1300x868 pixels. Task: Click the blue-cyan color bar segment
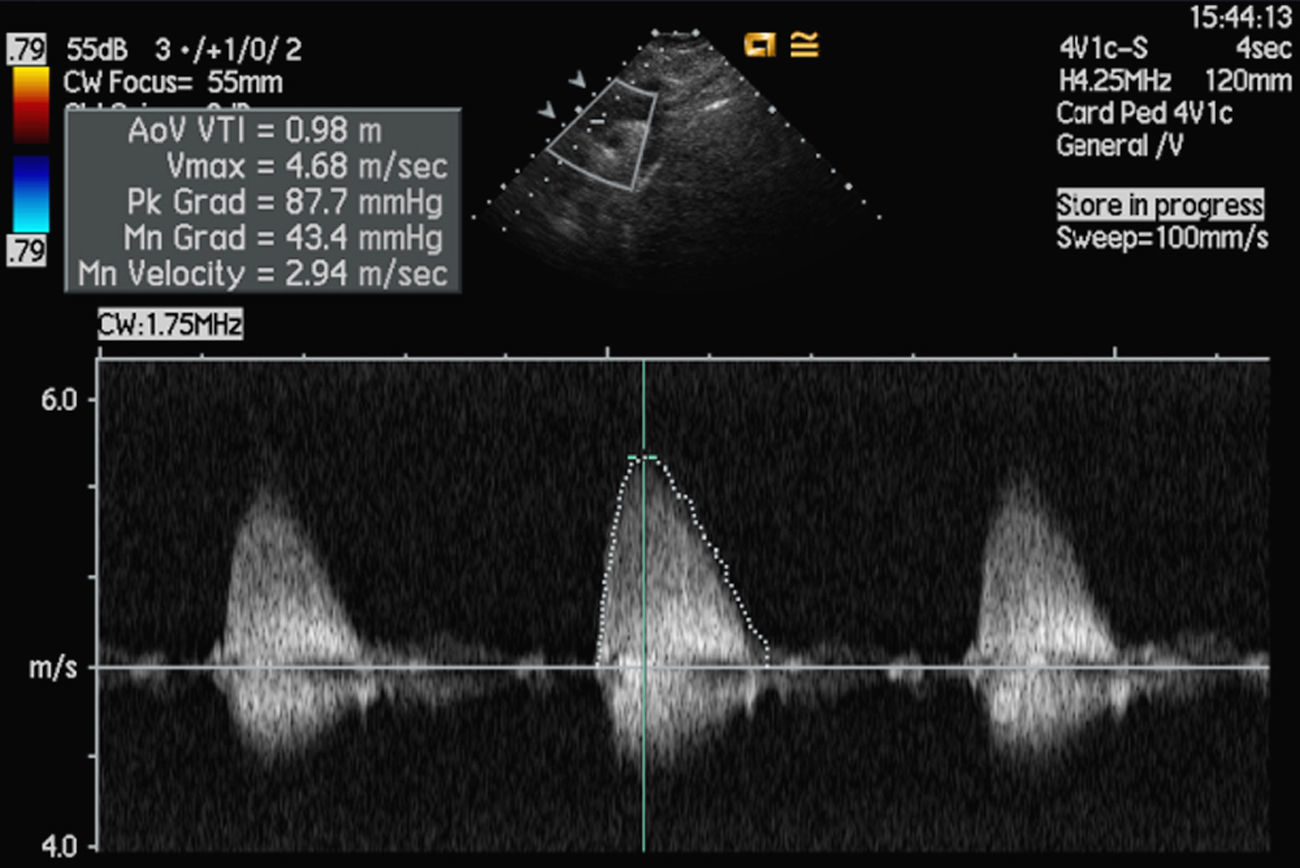(x=31, y=194)
